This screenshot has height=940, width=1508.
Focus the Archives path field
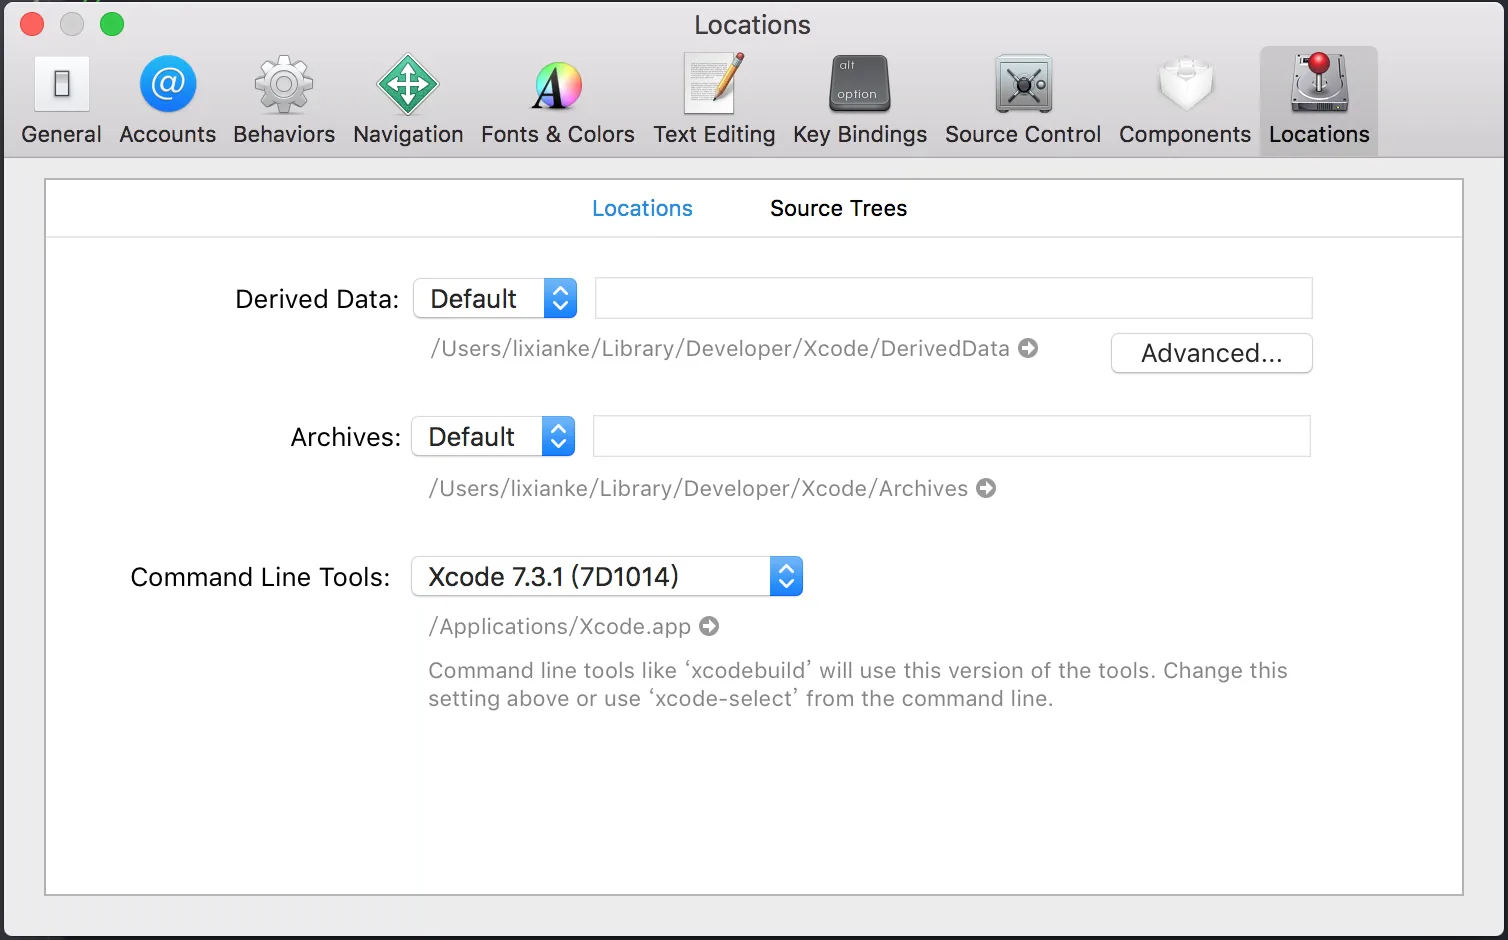coord(951,436)
